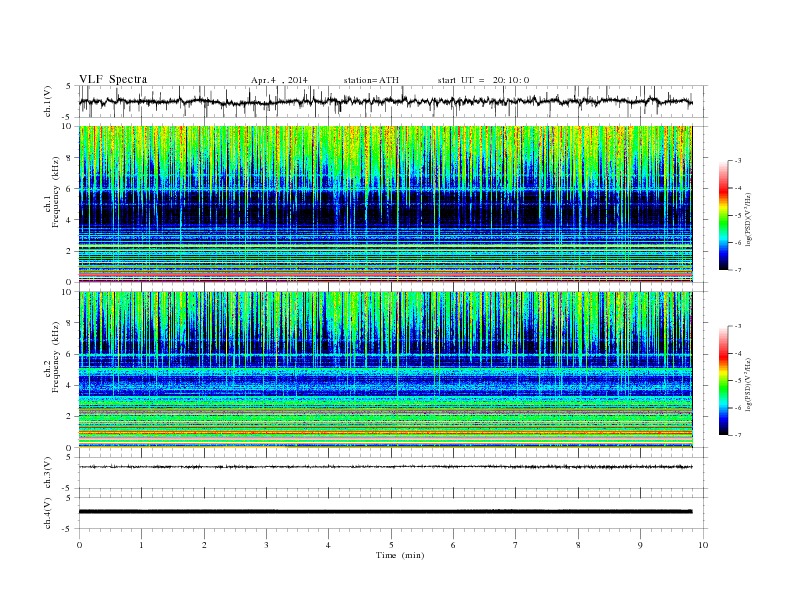
Task: Click the "3" tick on the time axis
Action: point(266,545)
